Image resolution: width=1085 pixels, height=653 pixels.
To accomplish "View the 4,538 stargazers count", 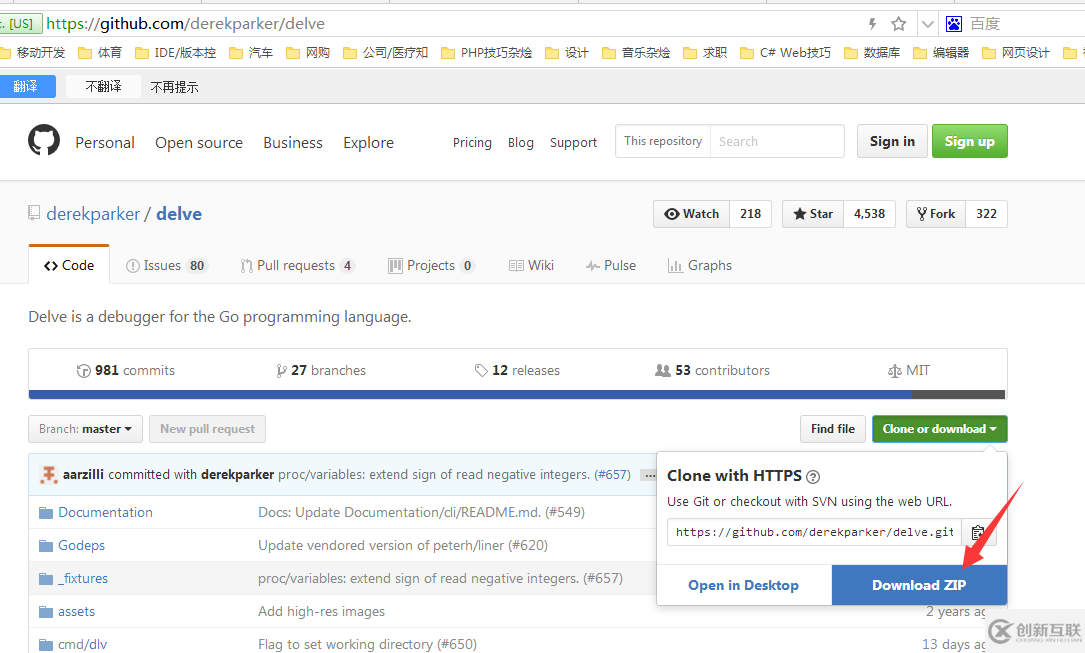I will coord(869,214).
